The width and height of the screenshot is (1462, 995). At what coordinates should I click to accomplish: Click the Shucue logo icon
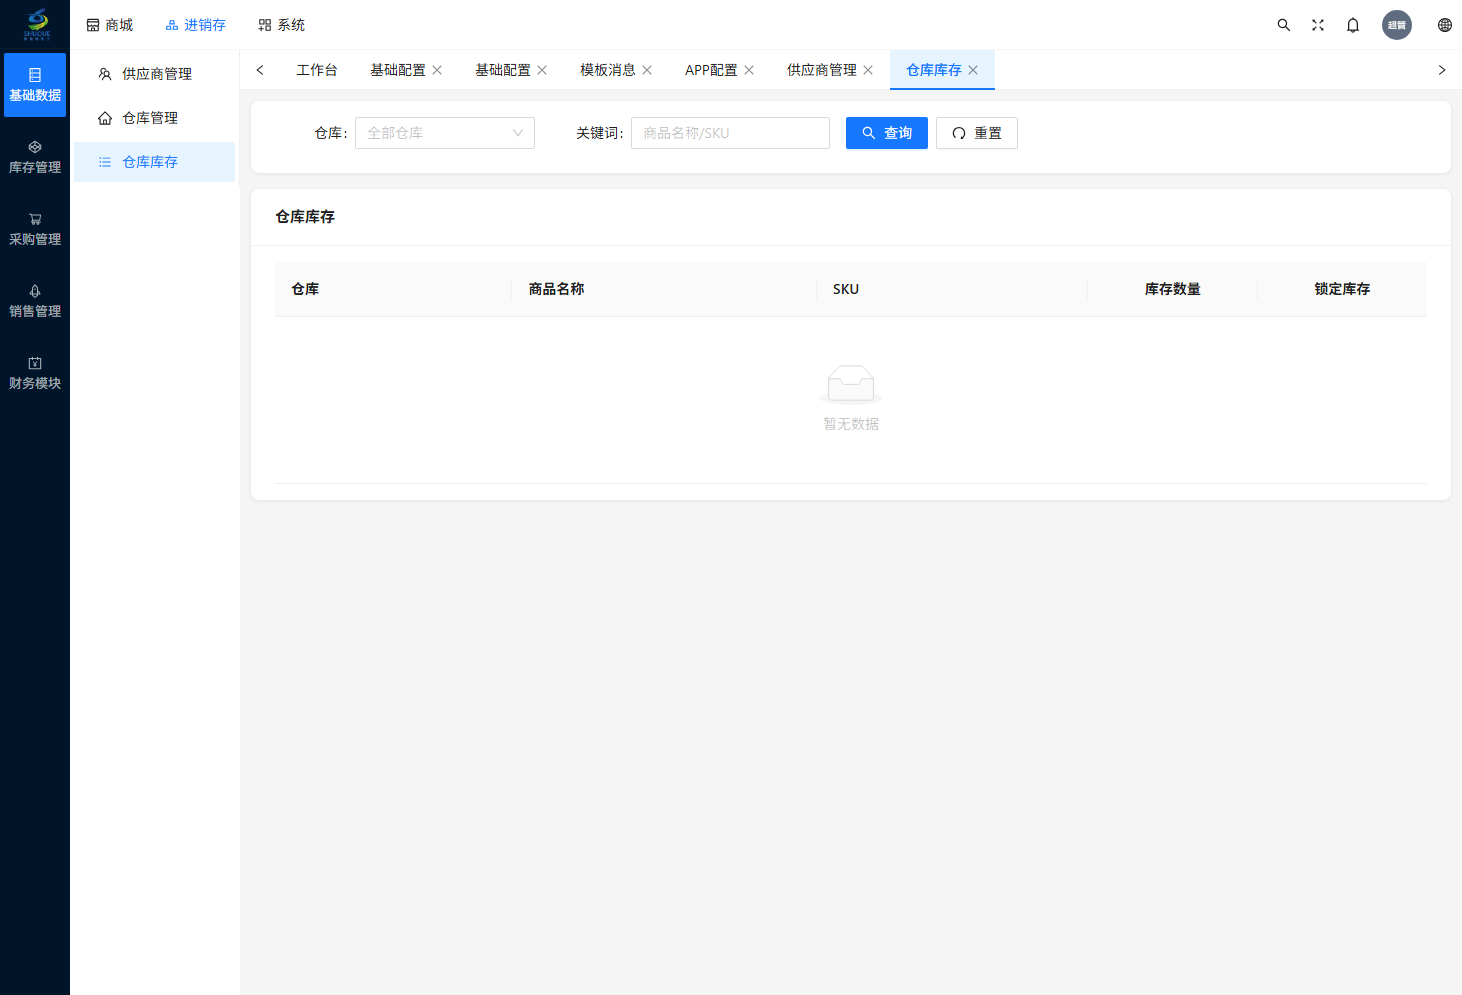click(x=36, y=24)
